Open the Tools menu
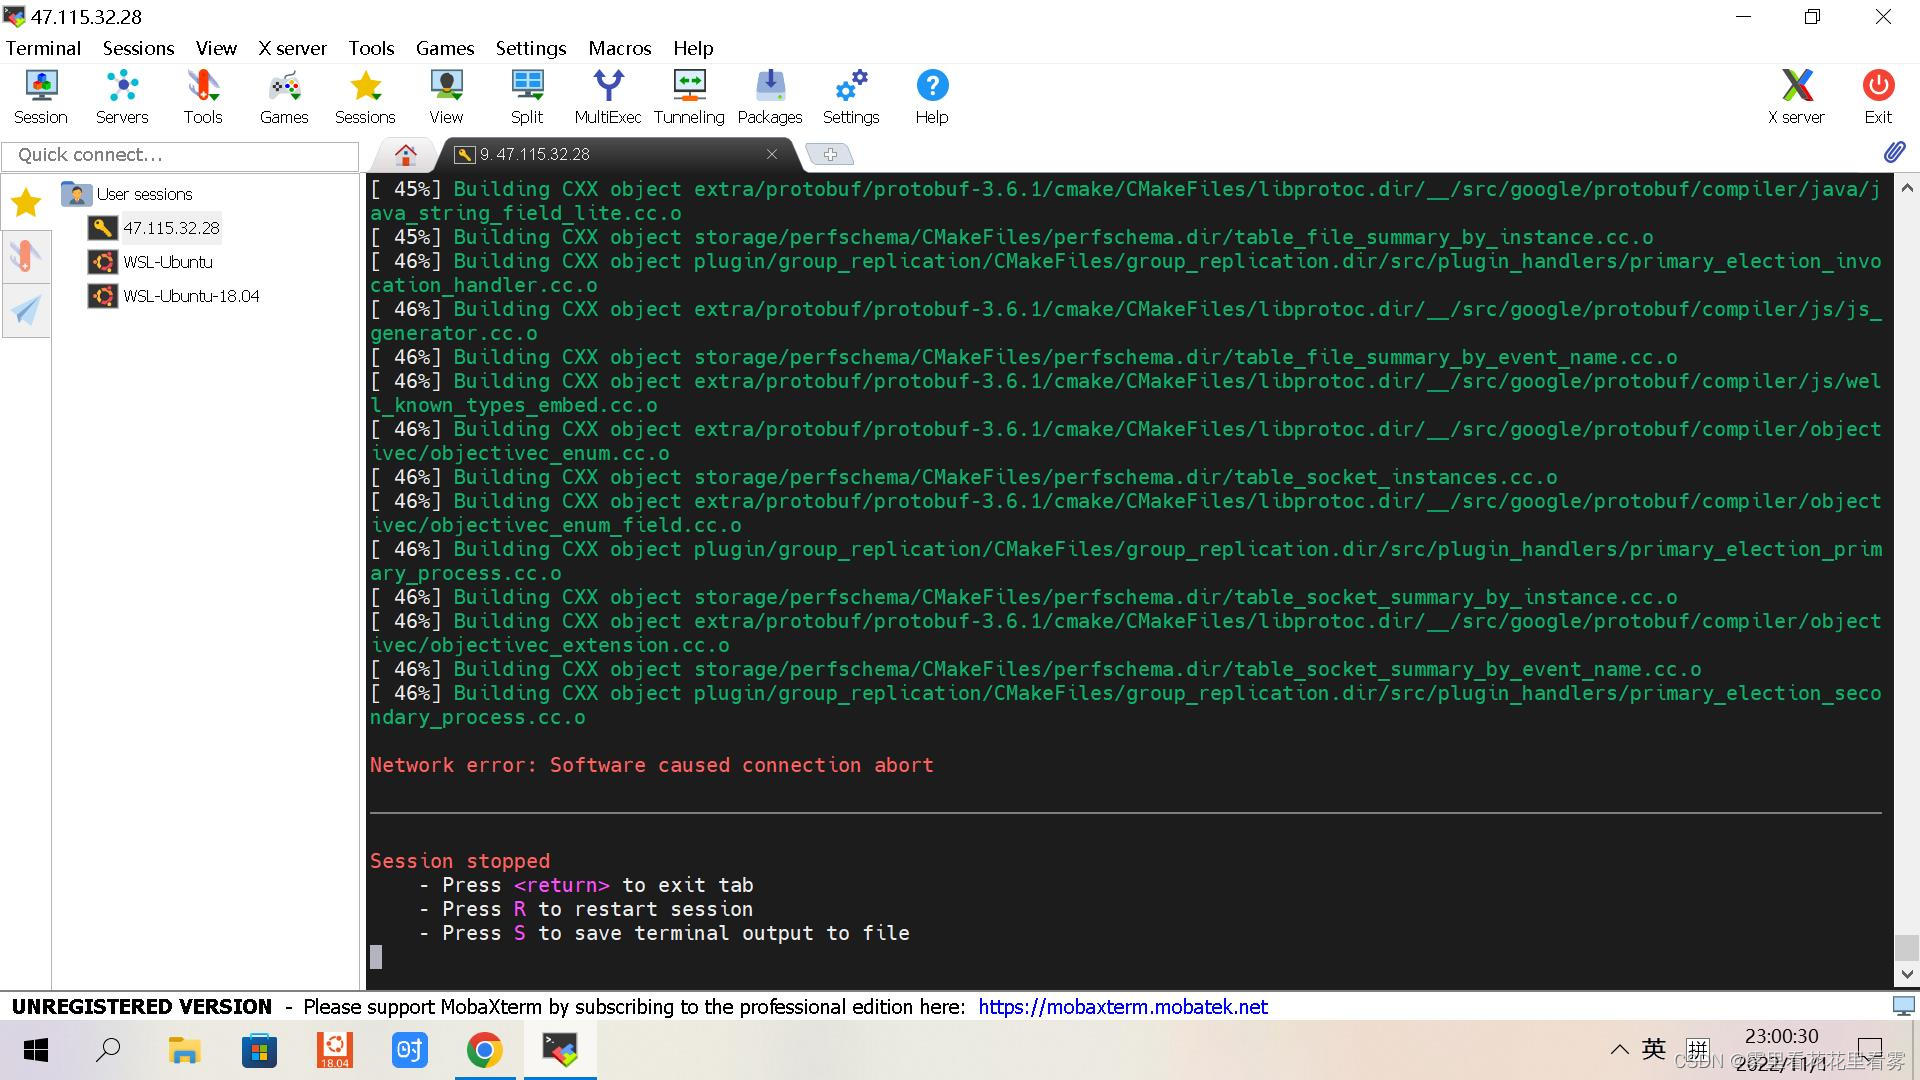This screenshot has width=1920, height=1080. tap(371, 48)
